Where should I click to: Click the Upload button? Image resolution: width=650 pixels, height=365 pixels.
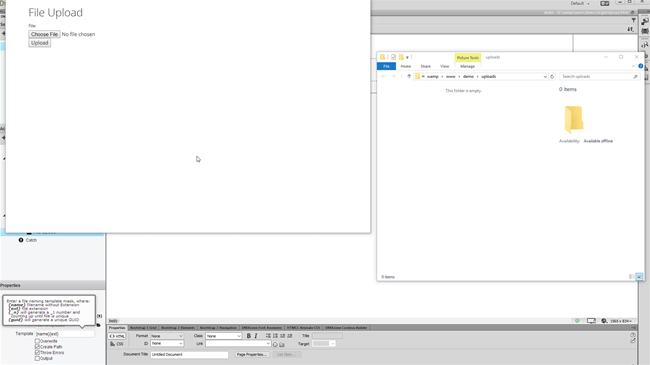point(39,43)
